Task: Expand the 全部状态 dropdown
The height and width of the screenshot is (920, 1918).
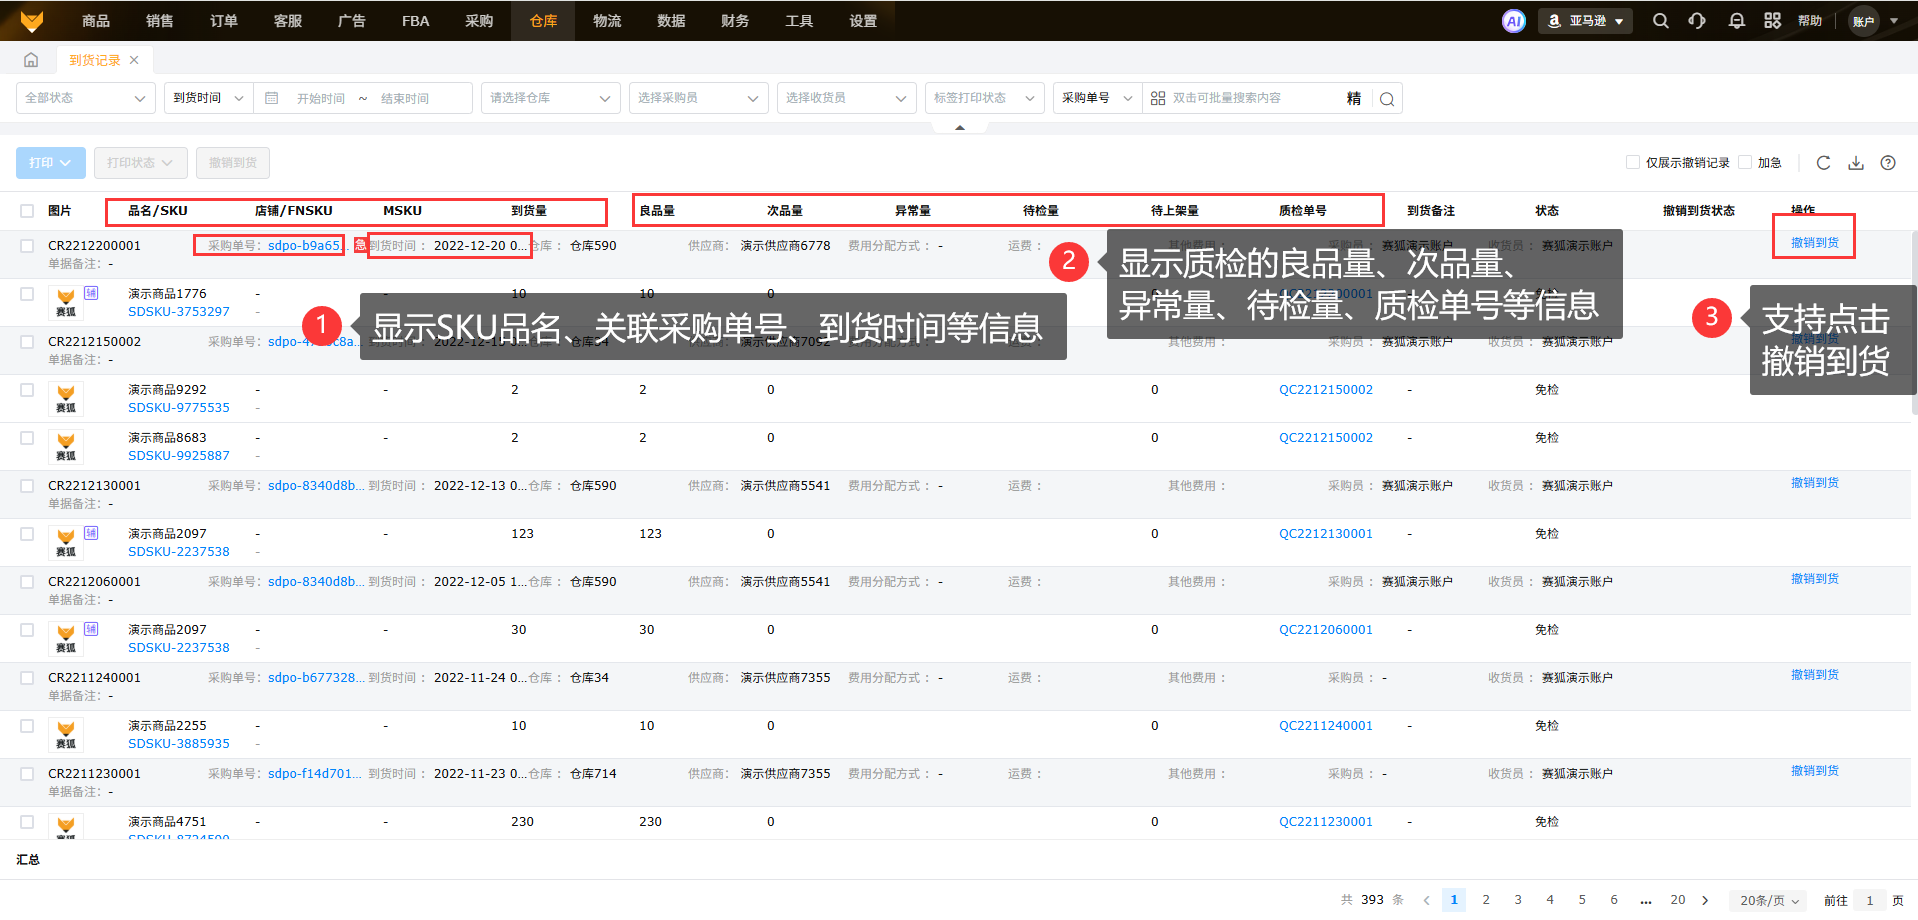Action: click(85, 98)
